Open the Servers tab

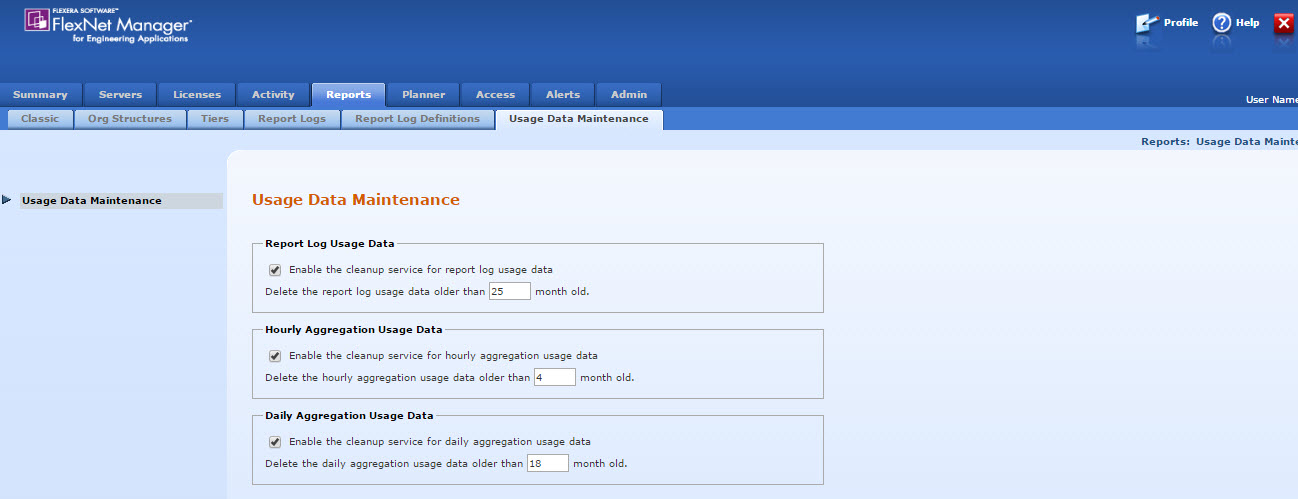tap(120, 95)
